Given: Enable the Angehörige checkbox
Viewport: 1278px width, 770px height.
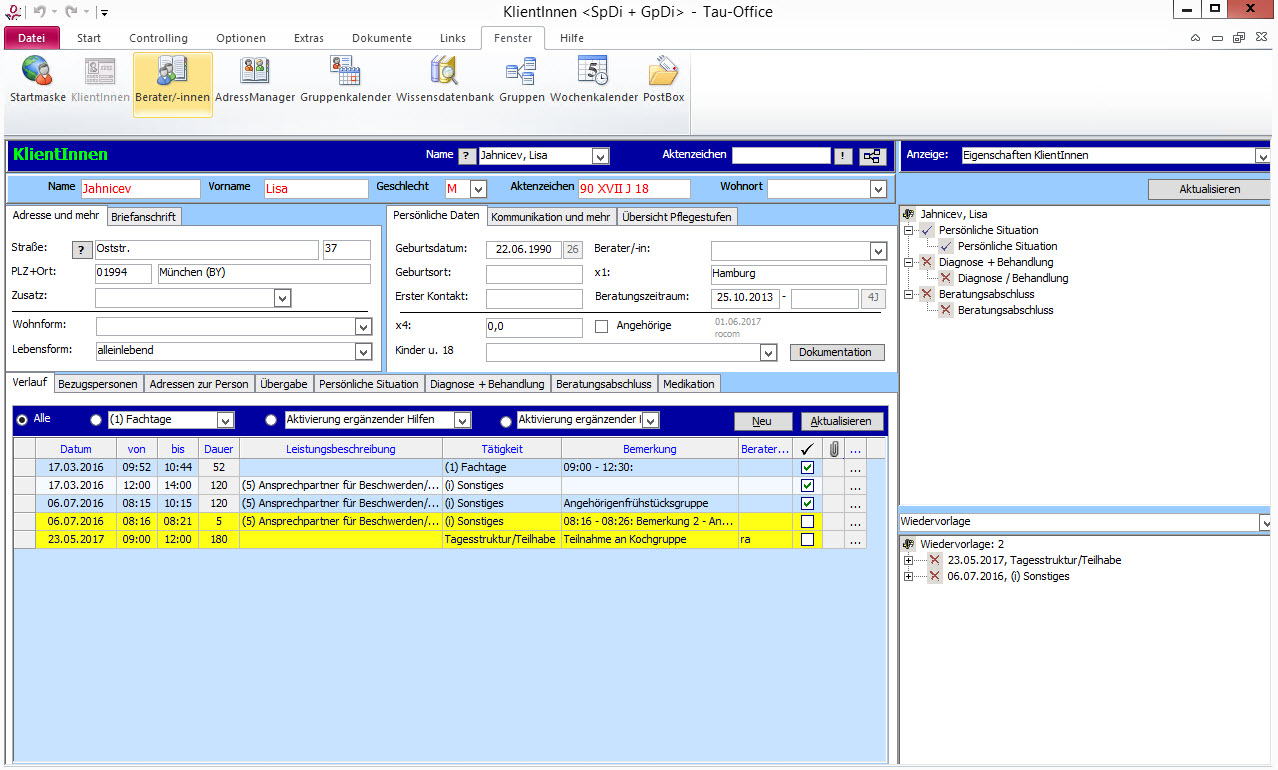Looking at the screenshot, I should pyautogui.click(x=602, y=326).
